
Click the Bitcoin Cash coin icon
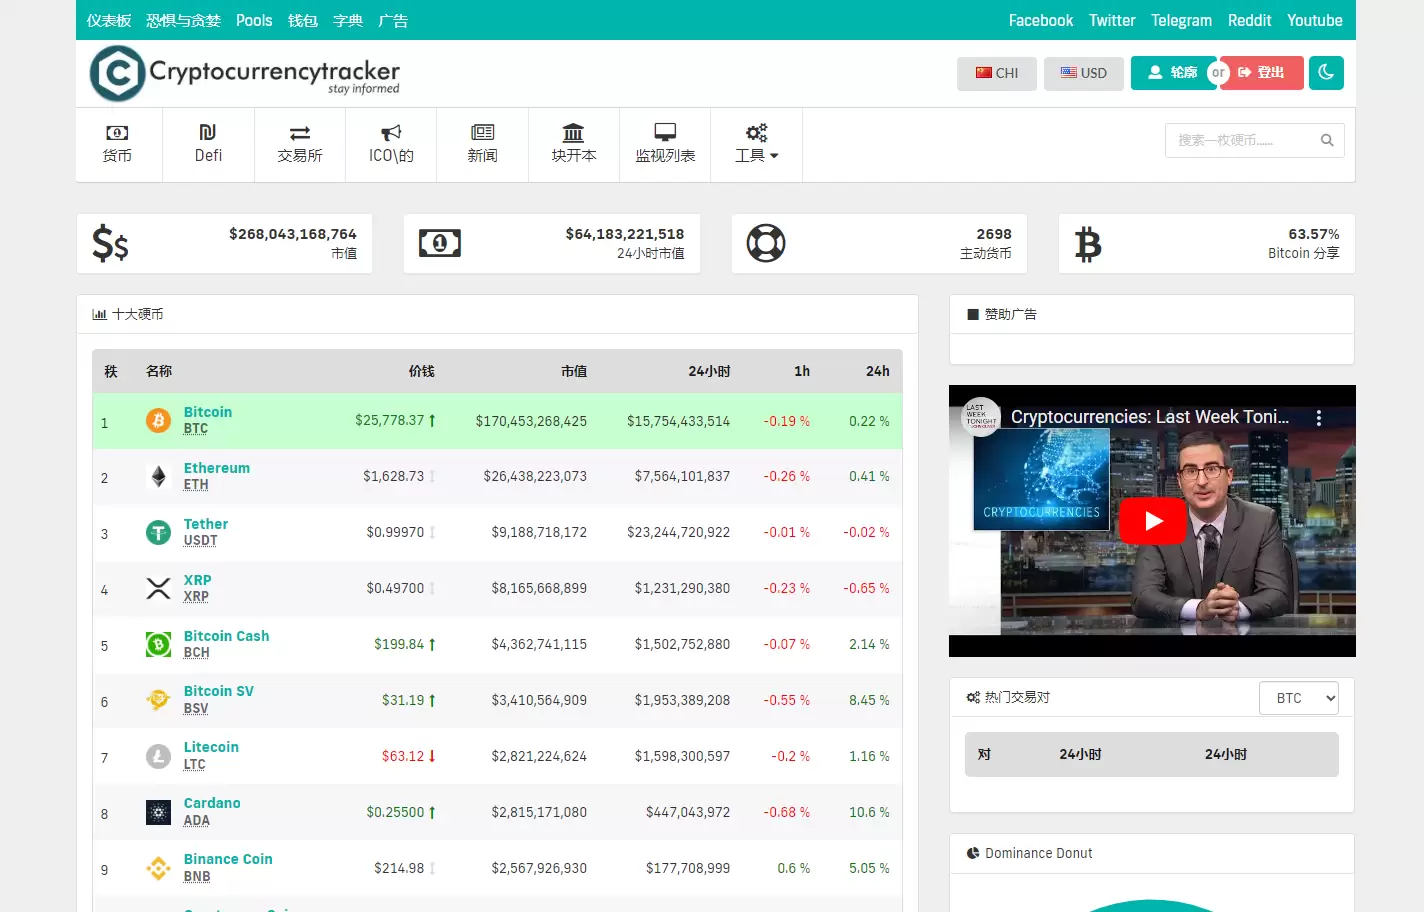tap(158, 644)
